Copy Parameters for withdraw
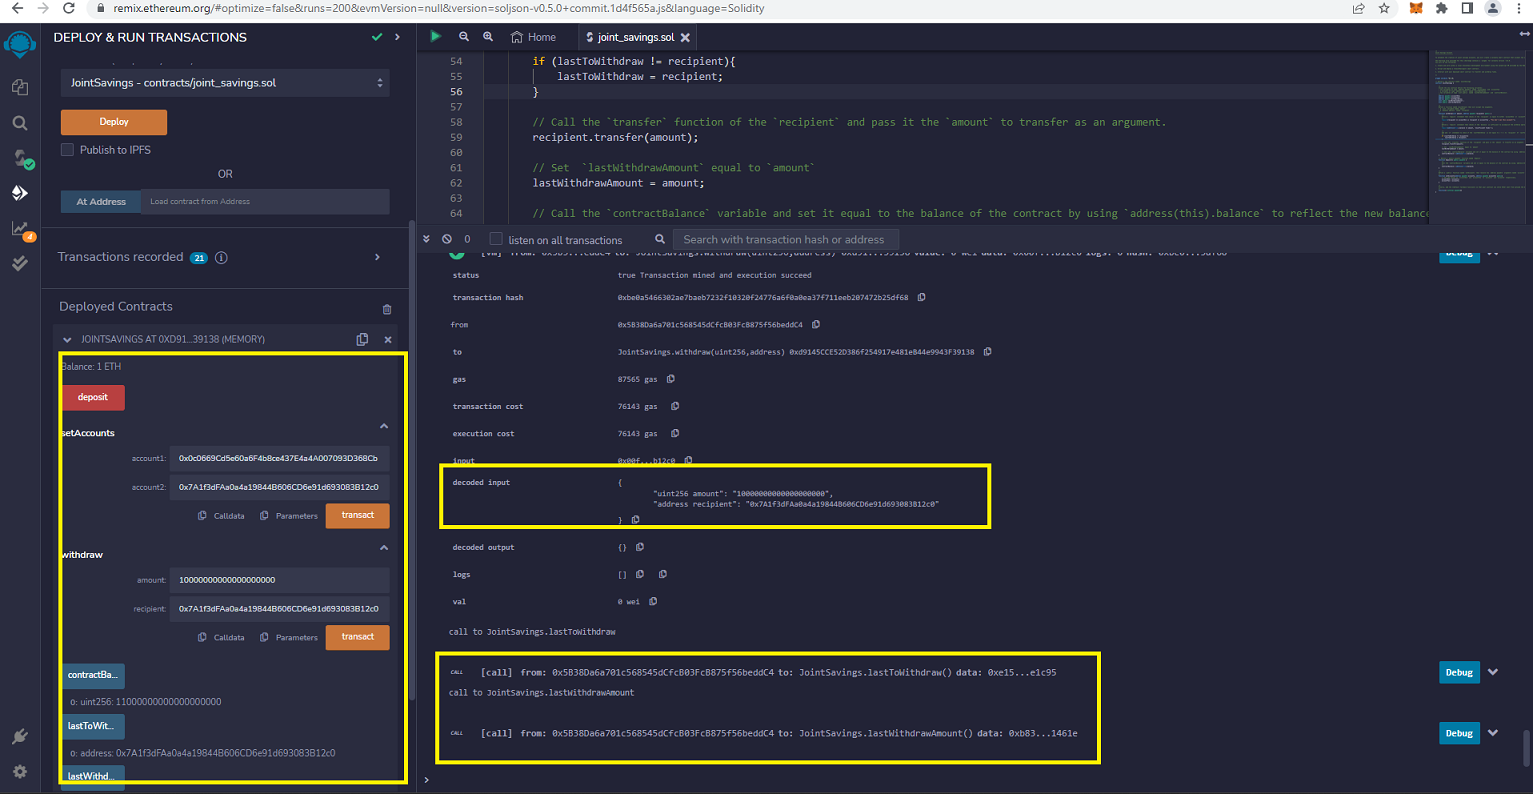Image resolution: width=1533 pixels, height=794 pixels. pos(288,637)
